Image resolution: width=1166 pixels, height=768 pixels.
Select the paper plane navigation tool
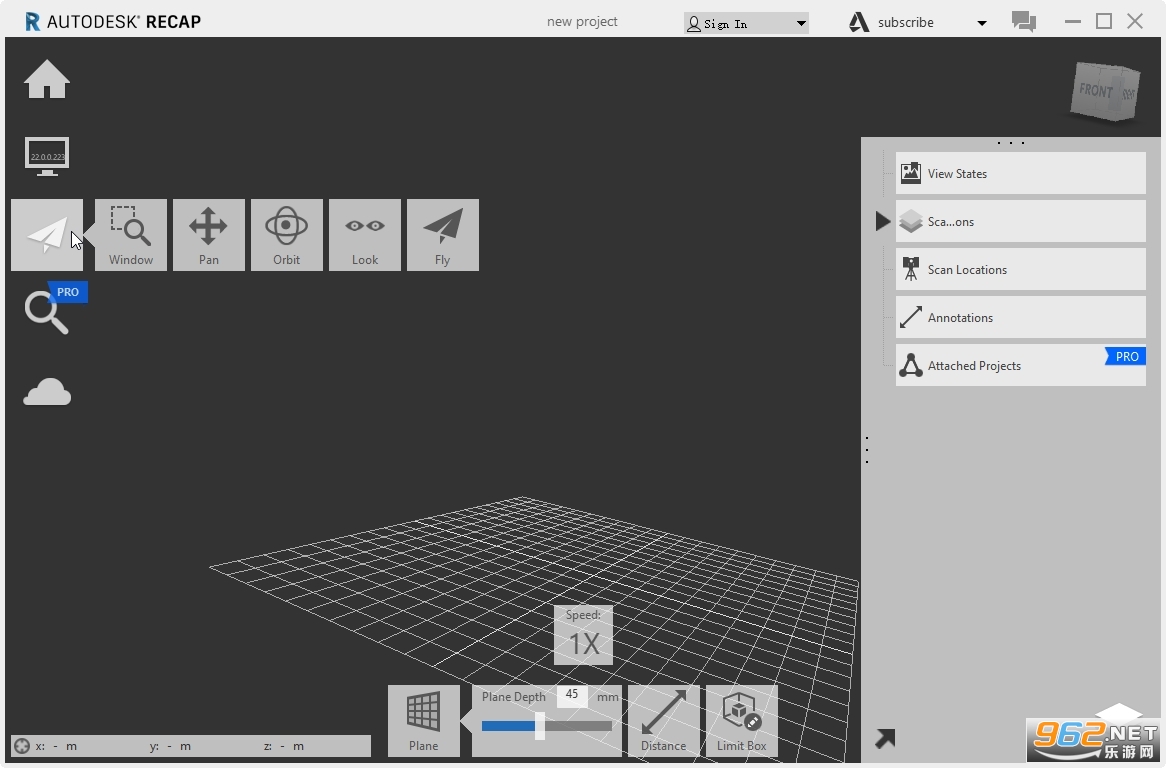(47, 235)
